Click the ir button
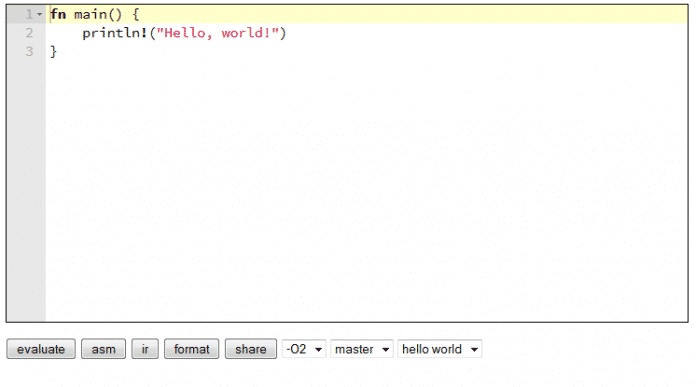696x387 pixels. click(x=145, y=349)
